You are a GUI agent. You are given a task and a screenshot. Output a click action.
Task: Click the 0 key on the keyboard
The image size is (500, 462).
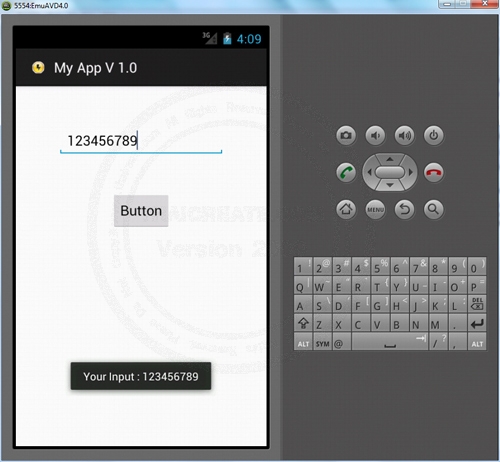(x=477, y=266)
